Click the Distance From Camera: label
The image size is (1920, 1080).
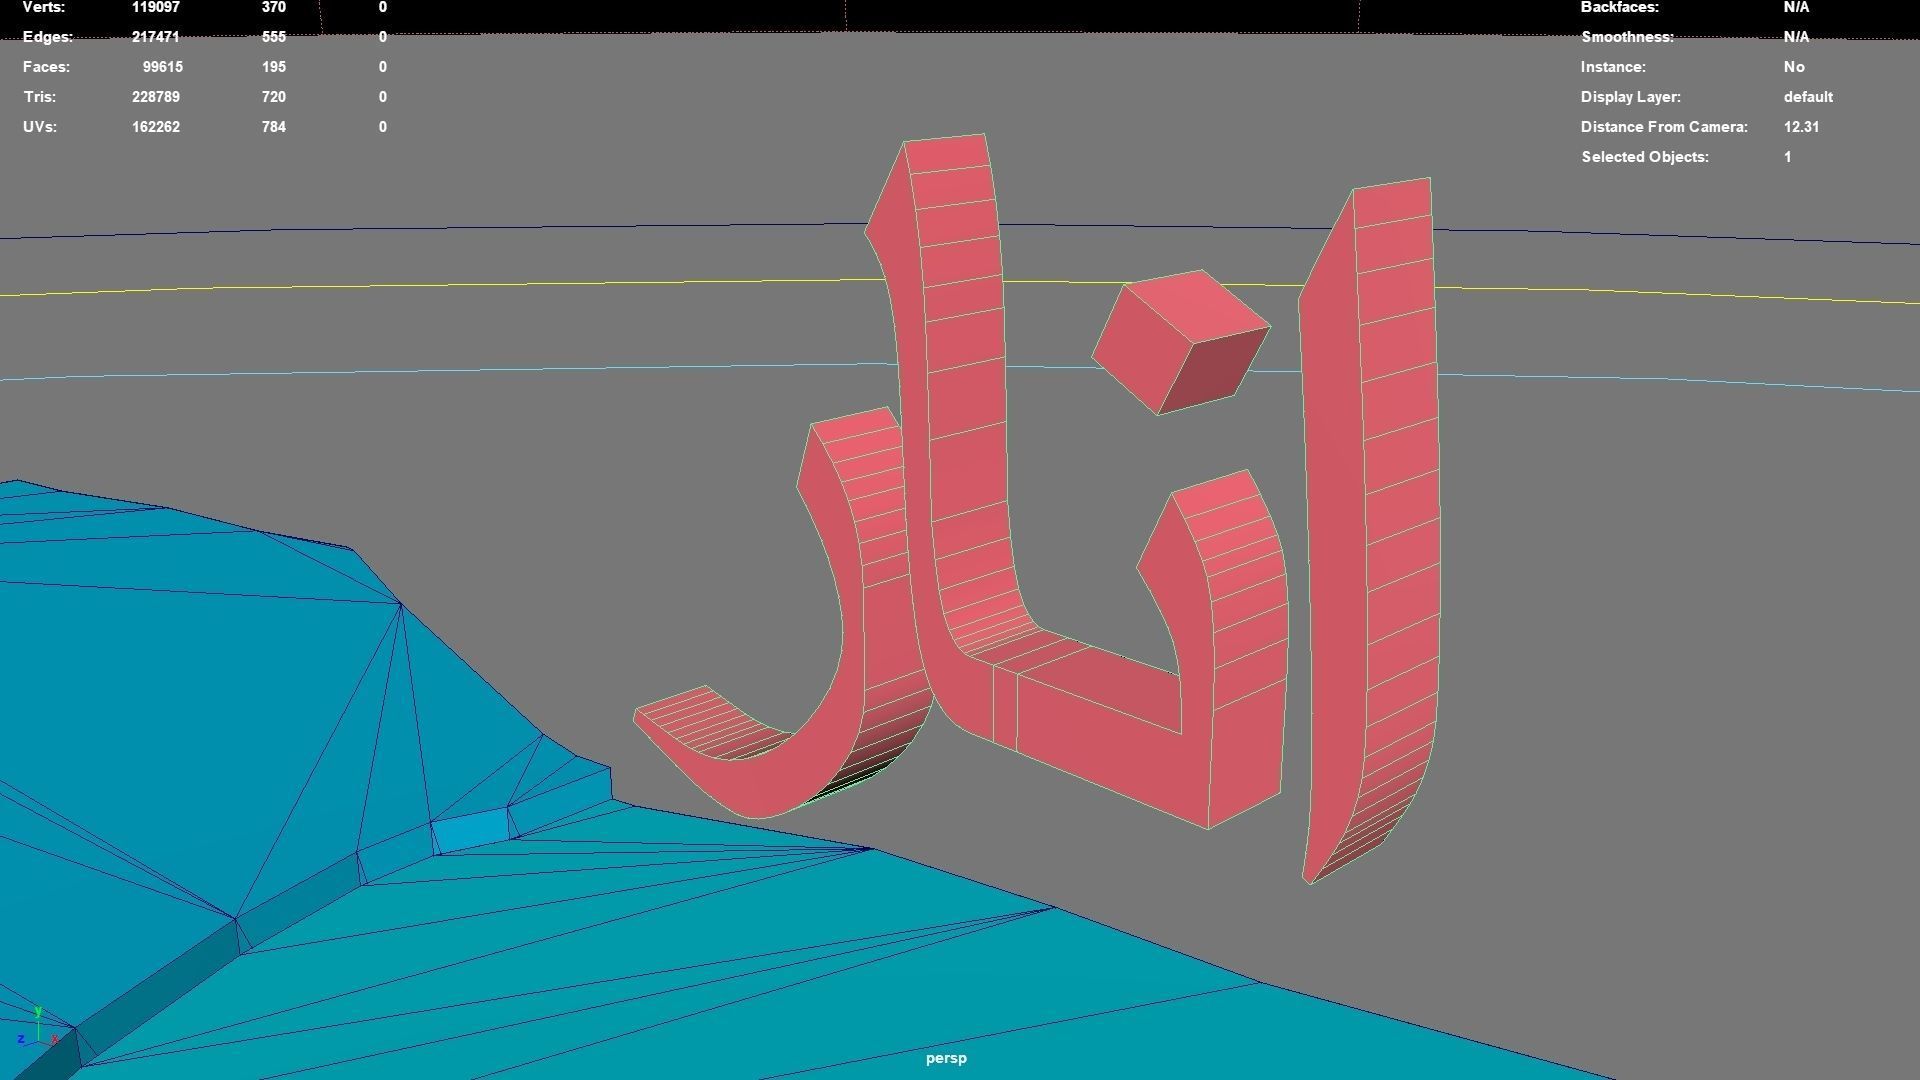coord(1664,127)
